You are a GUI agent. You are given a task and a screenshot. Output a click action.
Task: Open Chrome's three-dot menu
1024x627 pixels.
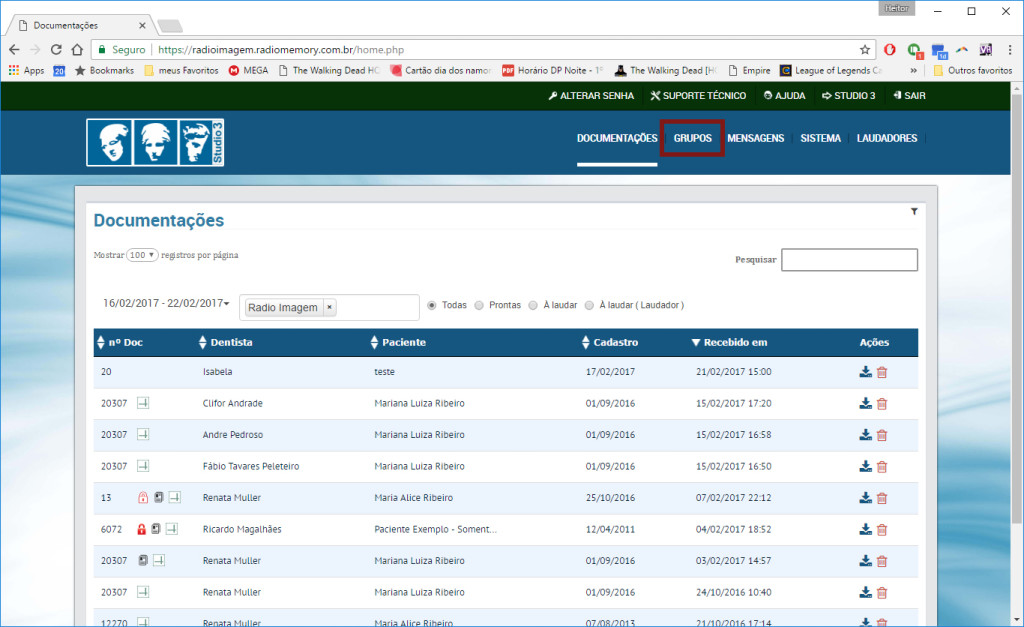(1010, 50)
